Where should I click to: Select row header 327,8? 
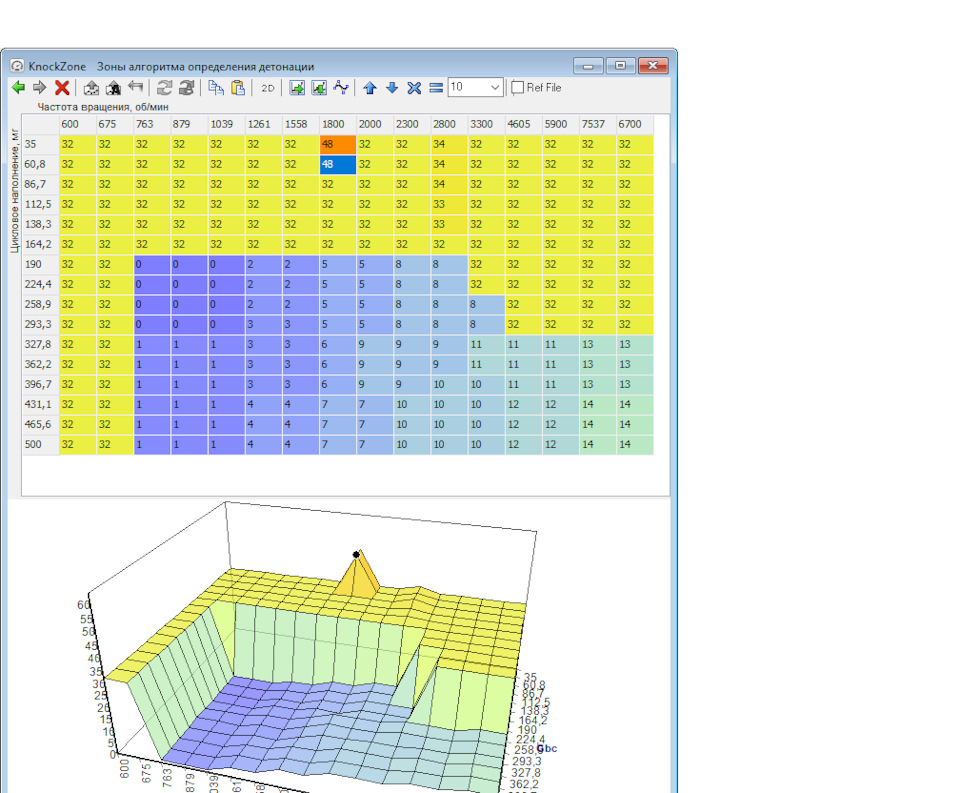[x=40, y=345]
